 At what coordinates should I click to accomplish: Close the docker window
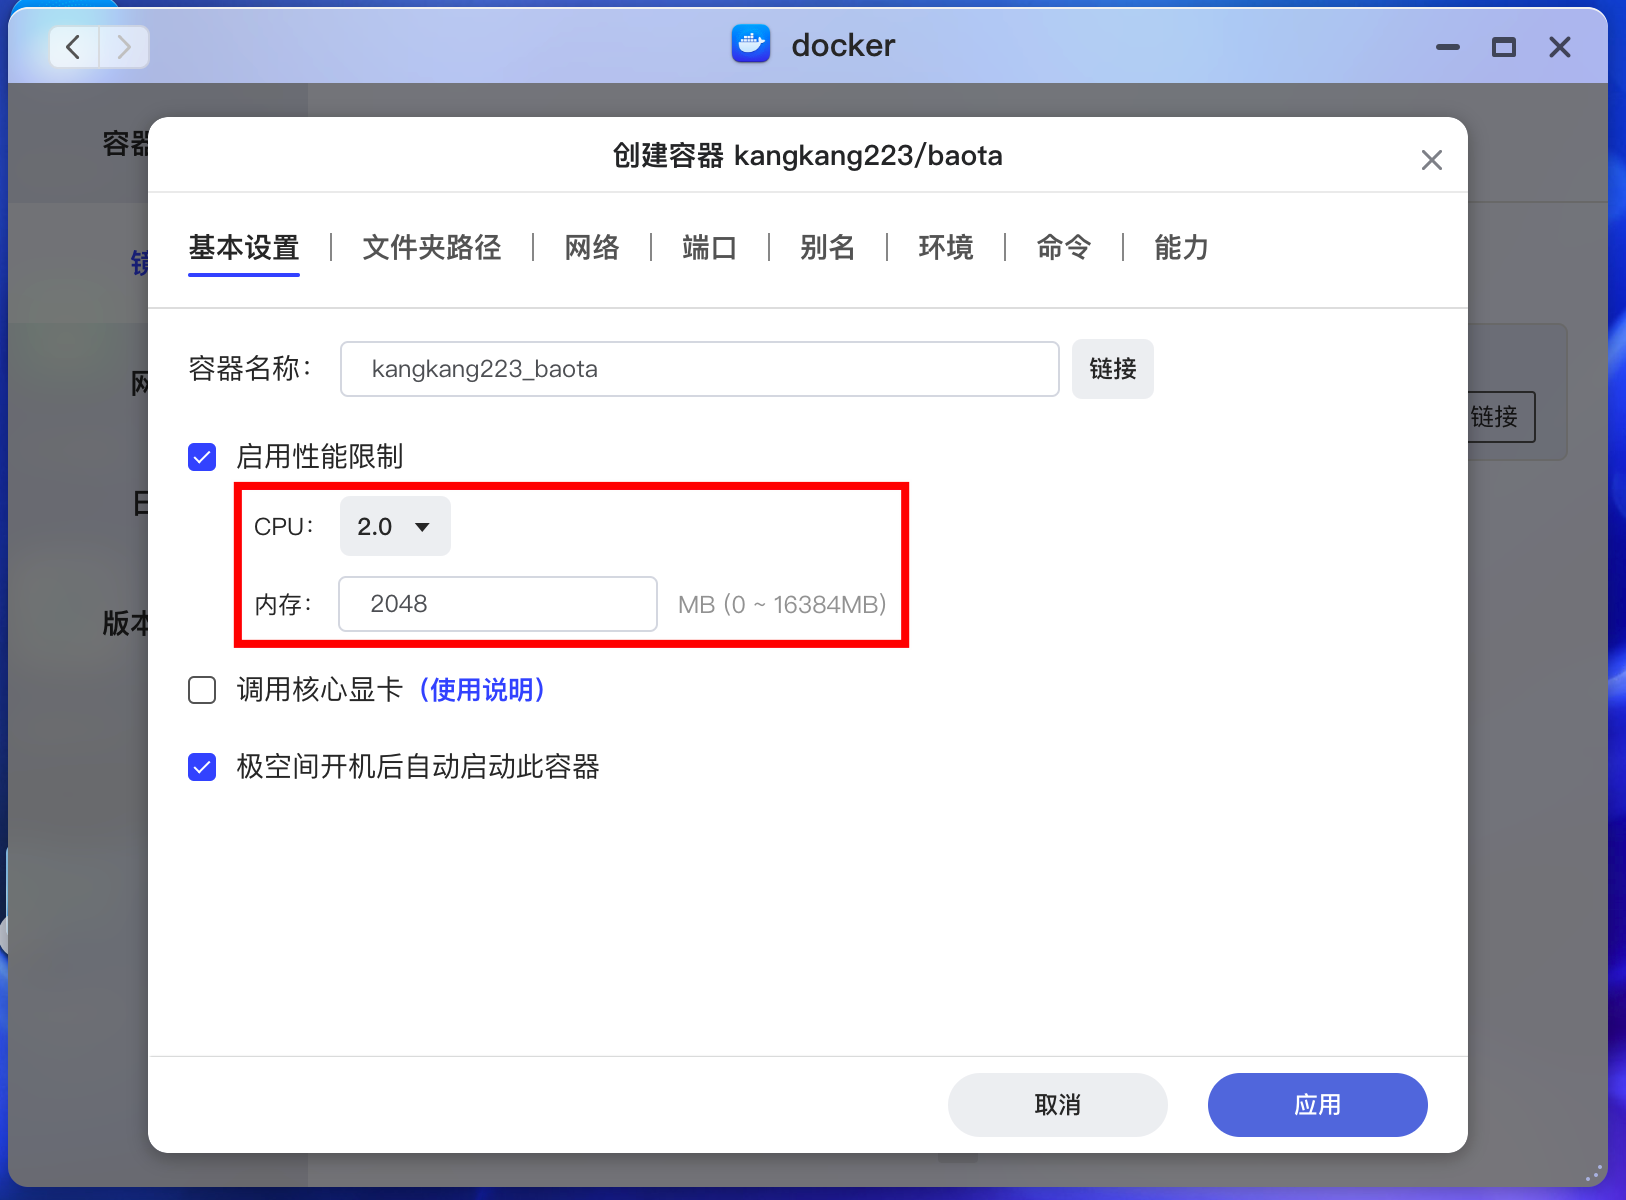(1560, 47)
